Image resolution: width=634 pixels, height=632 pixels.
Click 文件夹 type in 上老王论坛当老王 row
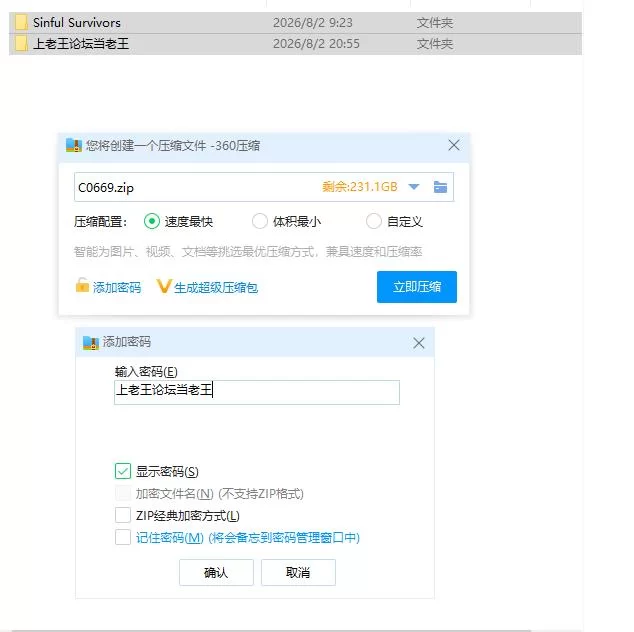click(435, 44)
